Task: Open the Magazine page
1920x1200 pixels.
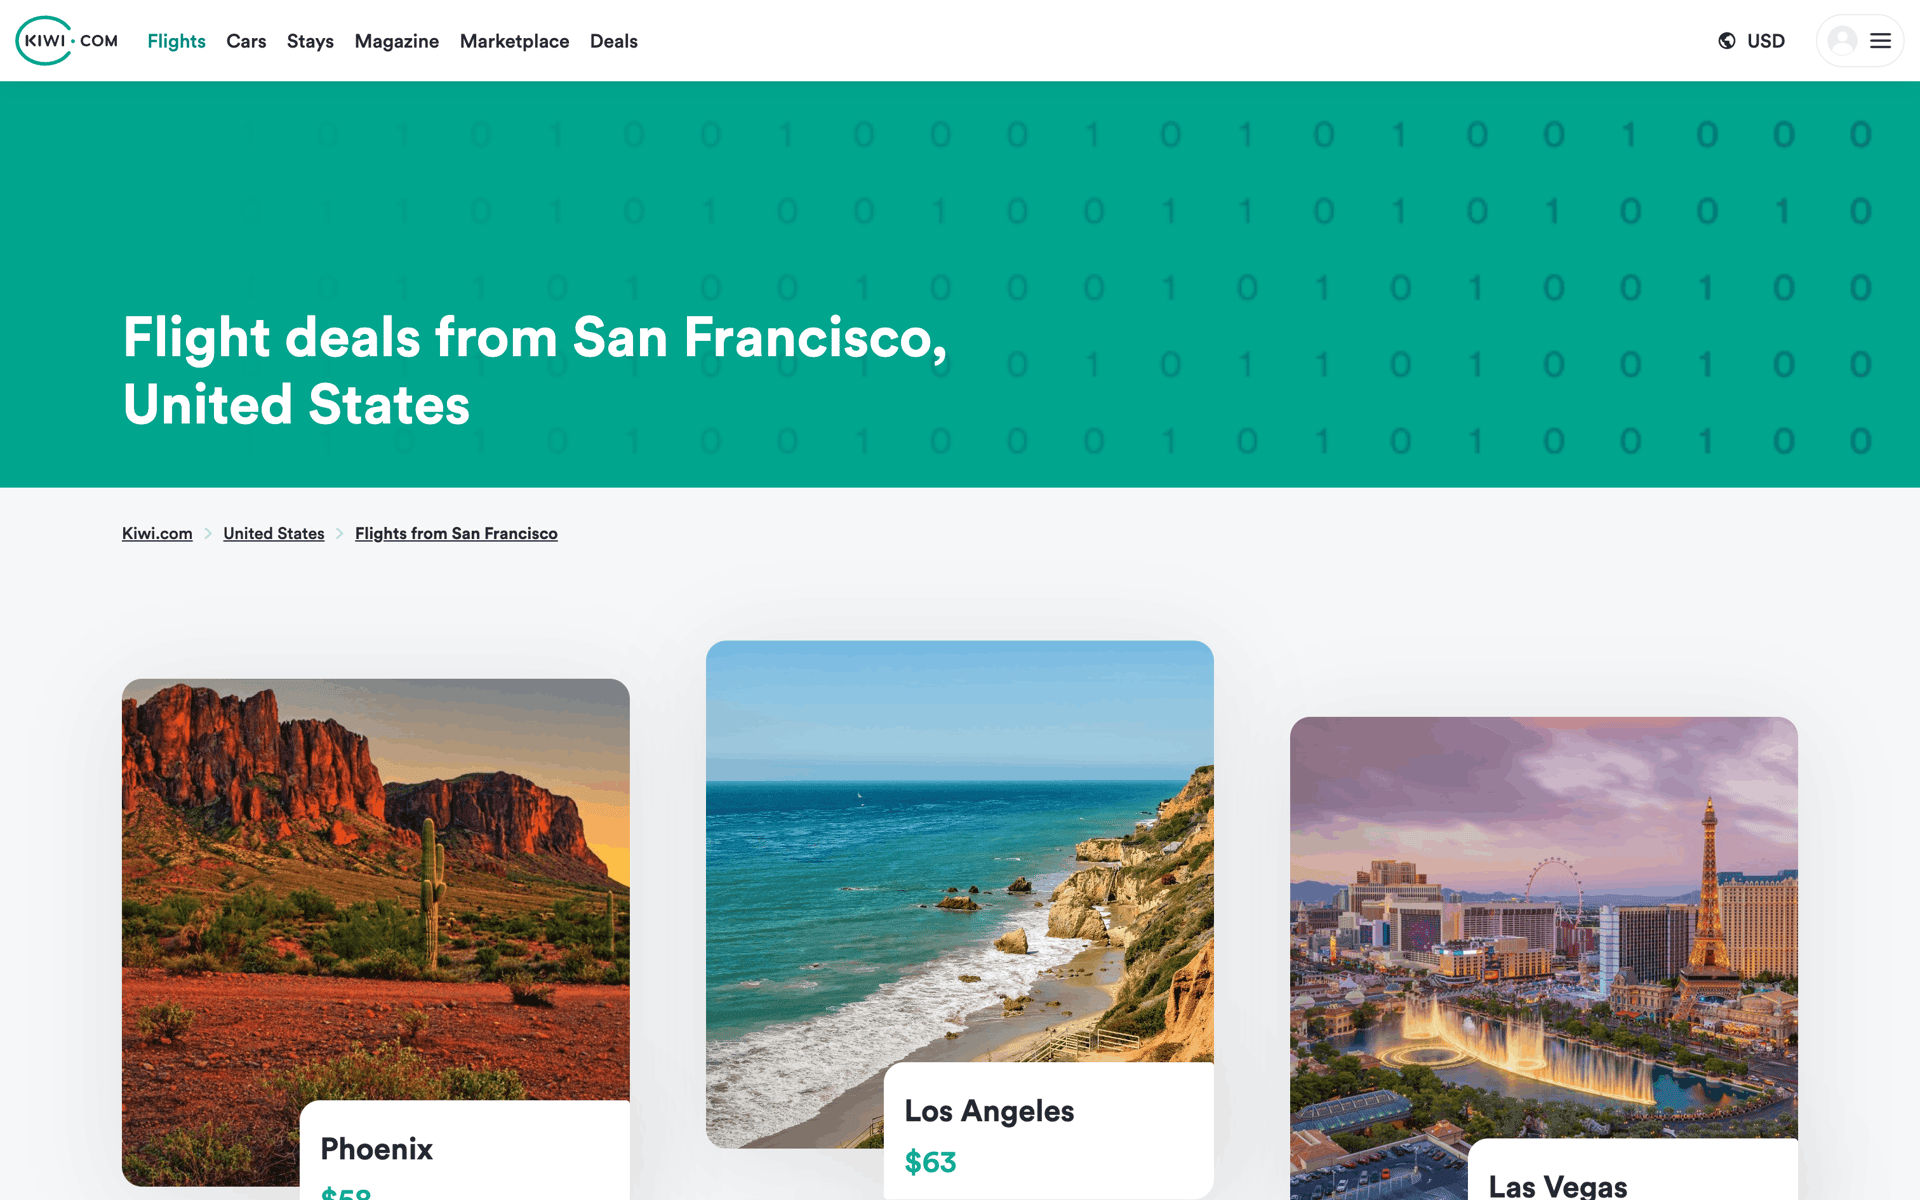Action: [x=397, y=41]
